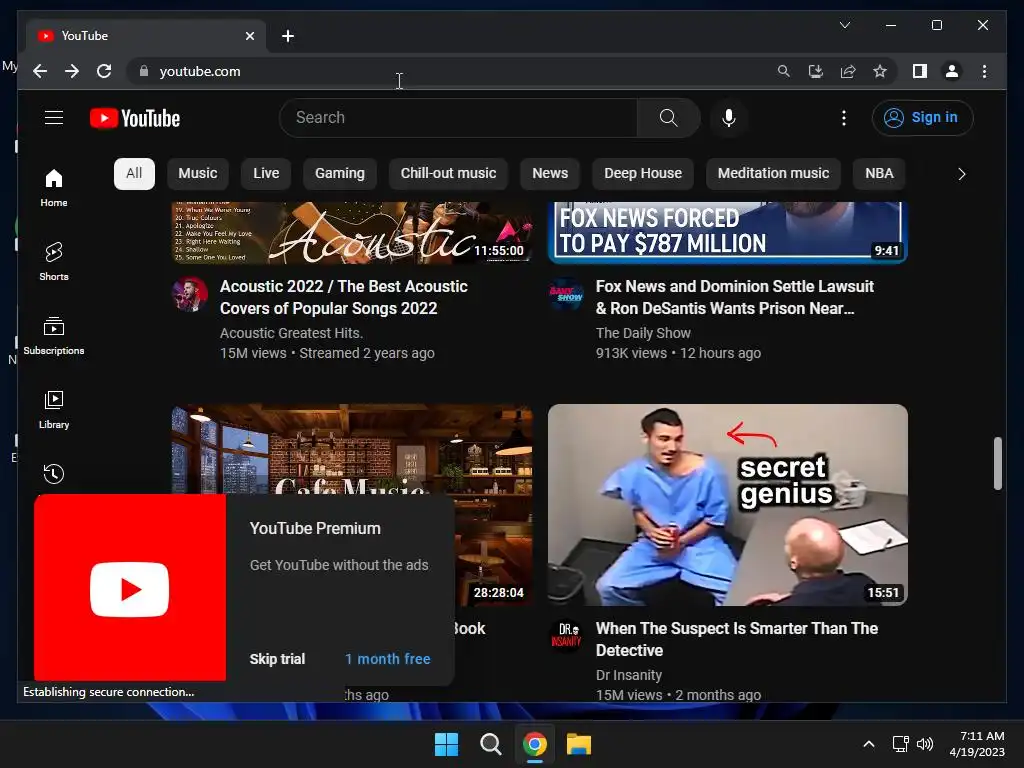Toggle Chrome side panel
The width and height of the screenshot is (1024, 768).
click(920, 71)
